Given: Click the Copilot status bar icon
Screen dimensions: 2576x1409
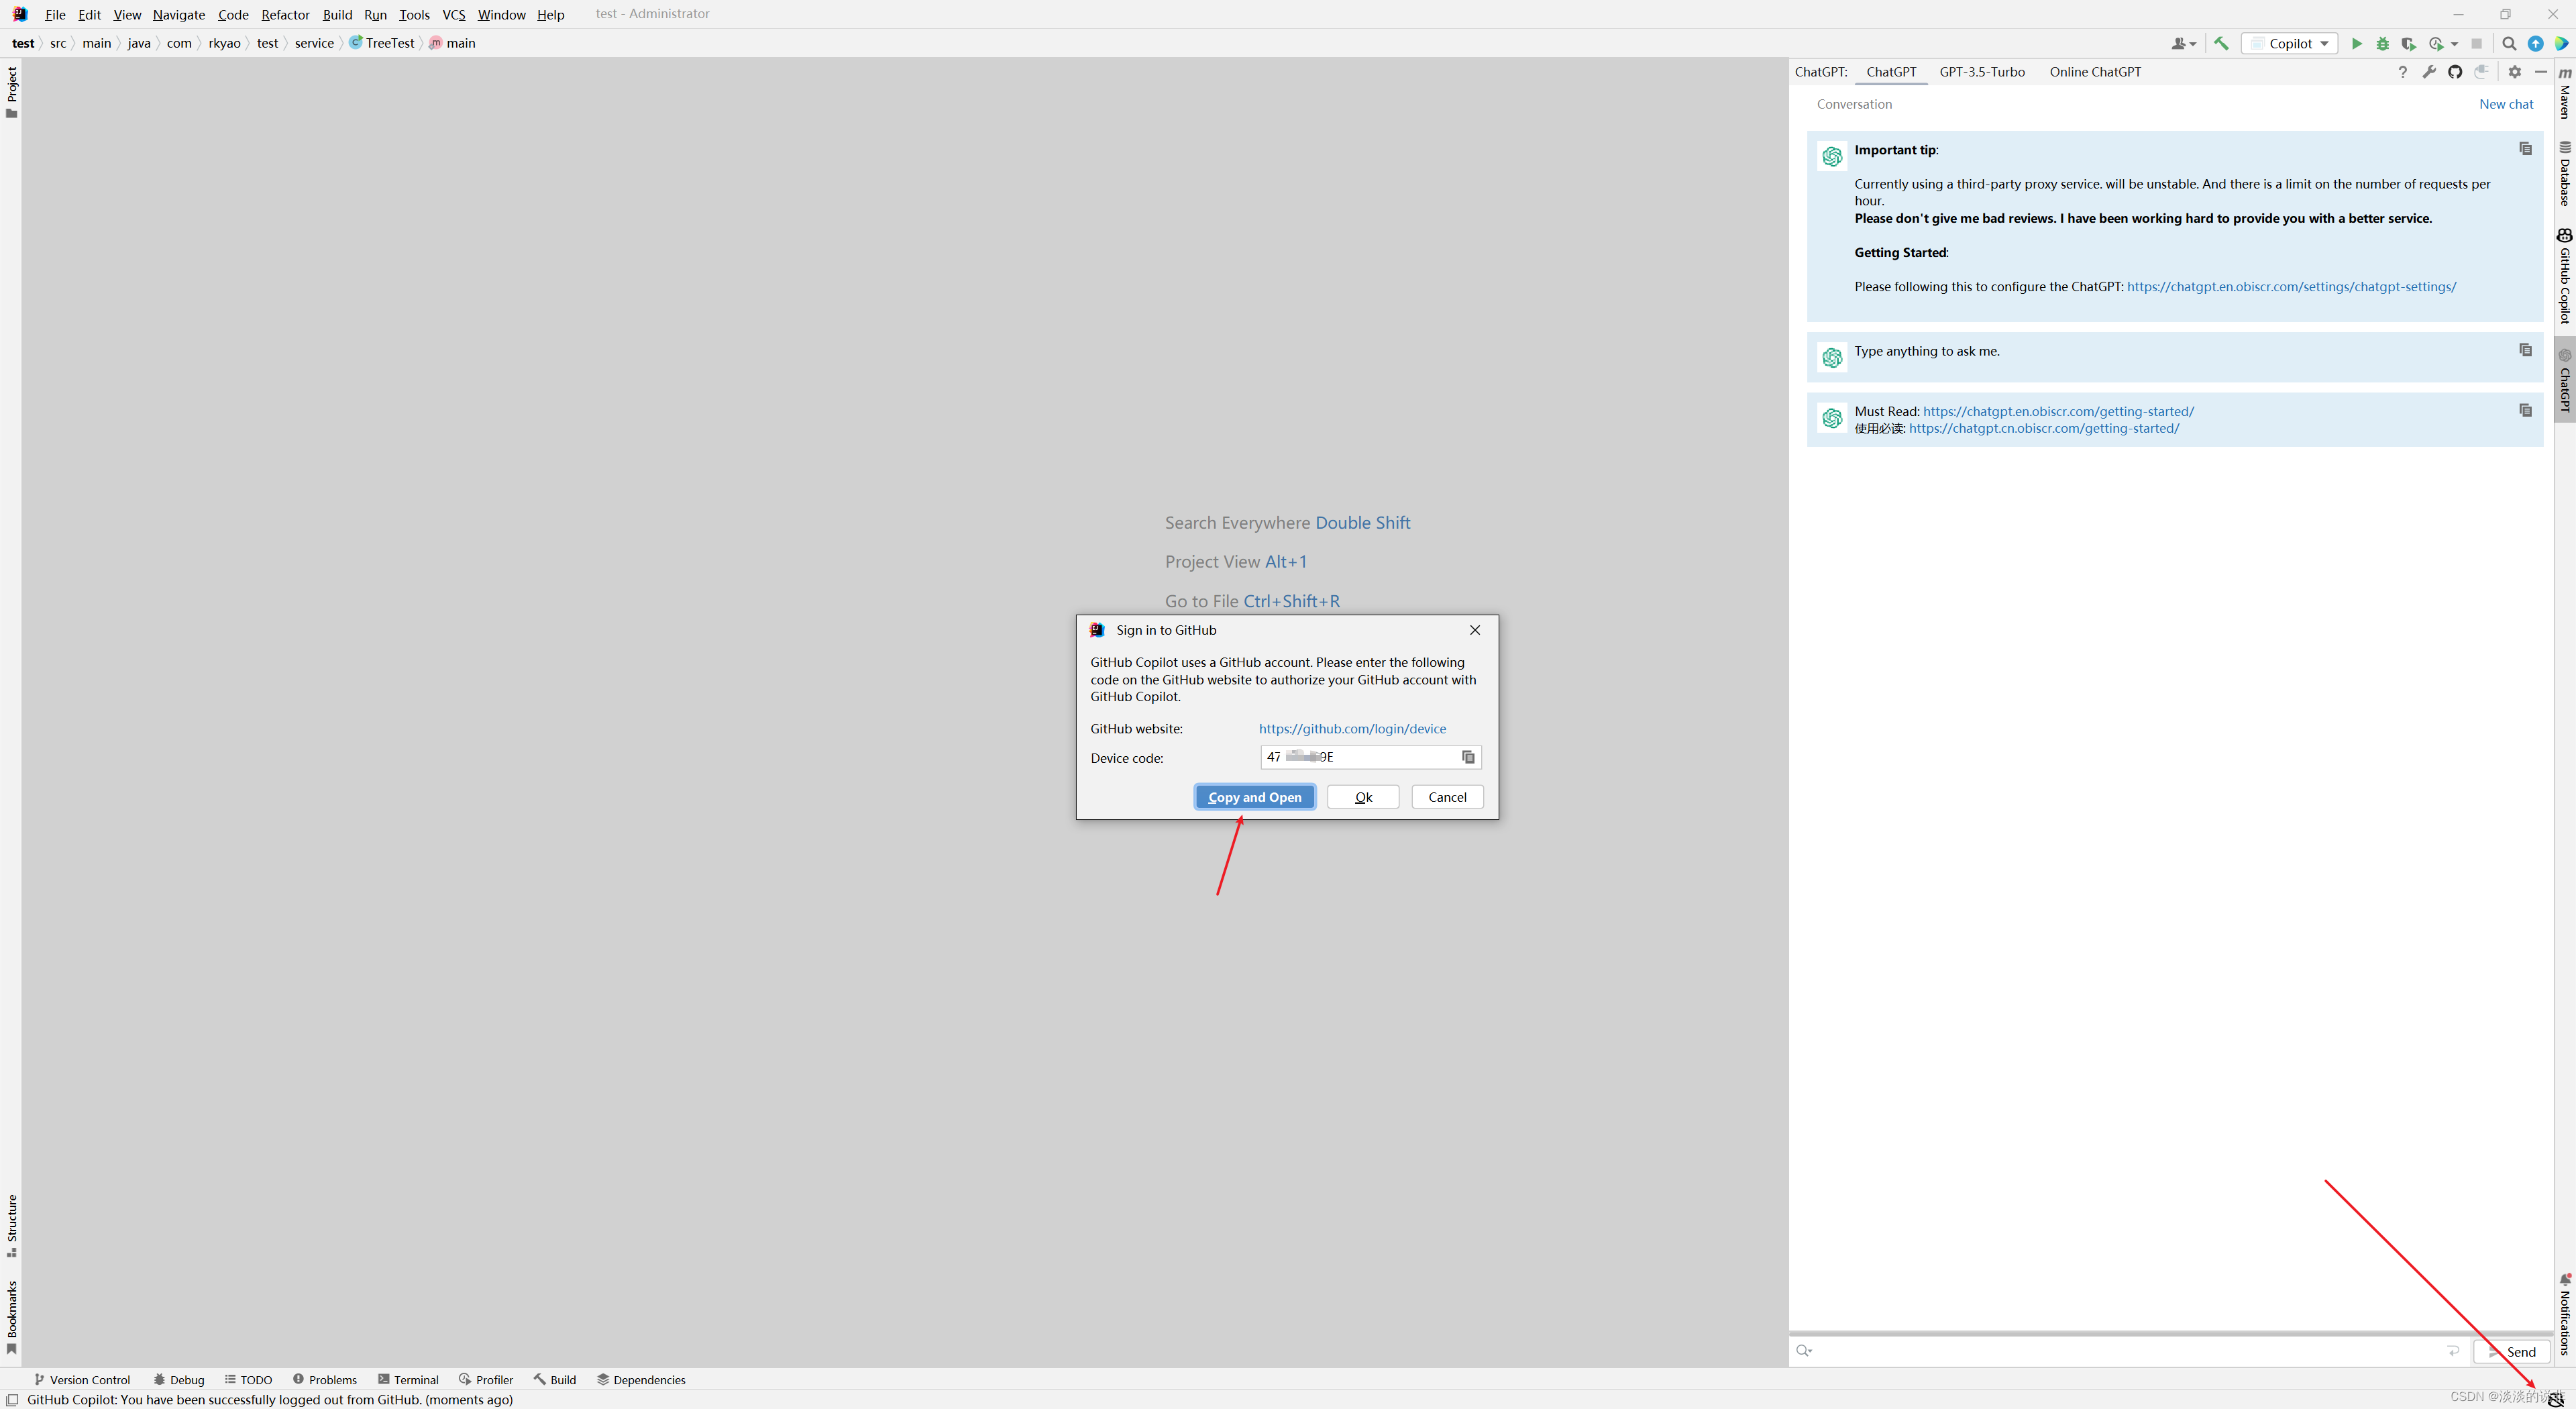Looking at the screenshot, I should point(2556,1399).
